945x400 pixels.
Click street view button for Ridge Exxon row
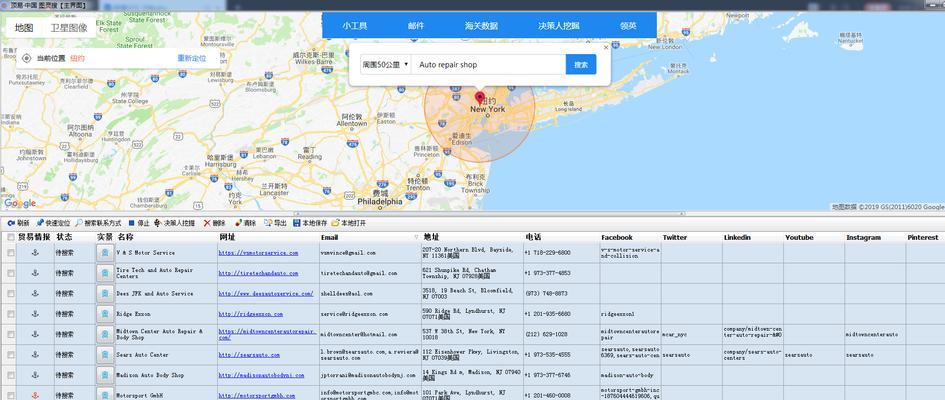coord(105,314)
